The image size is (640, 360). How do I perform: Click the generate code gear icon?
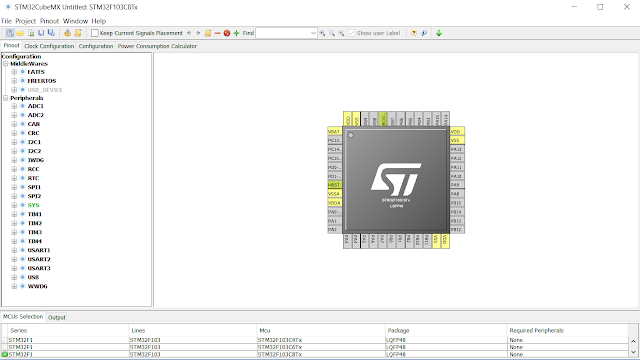pos(67,33)
